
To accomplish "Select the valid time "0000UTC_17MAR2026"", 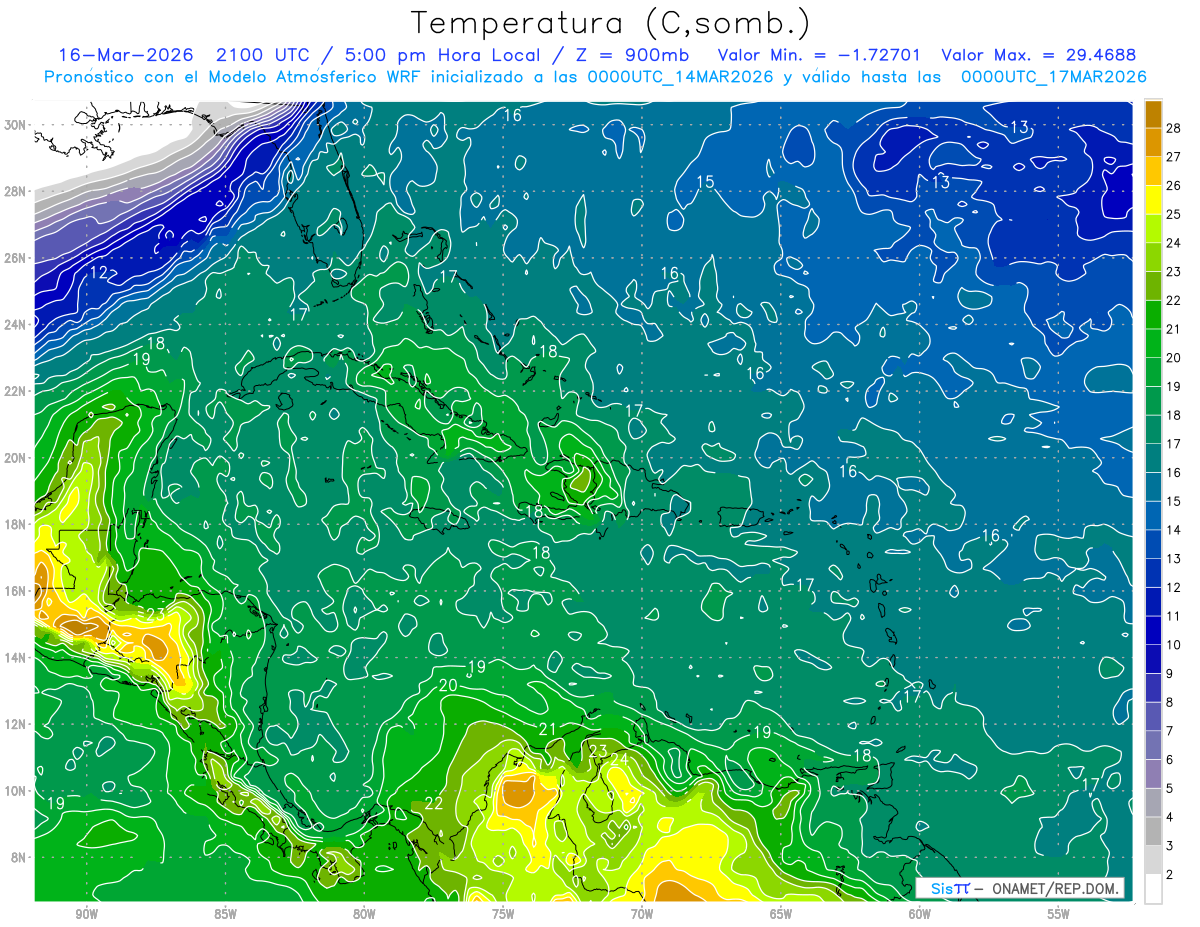I will click(x=1052, y=77).
